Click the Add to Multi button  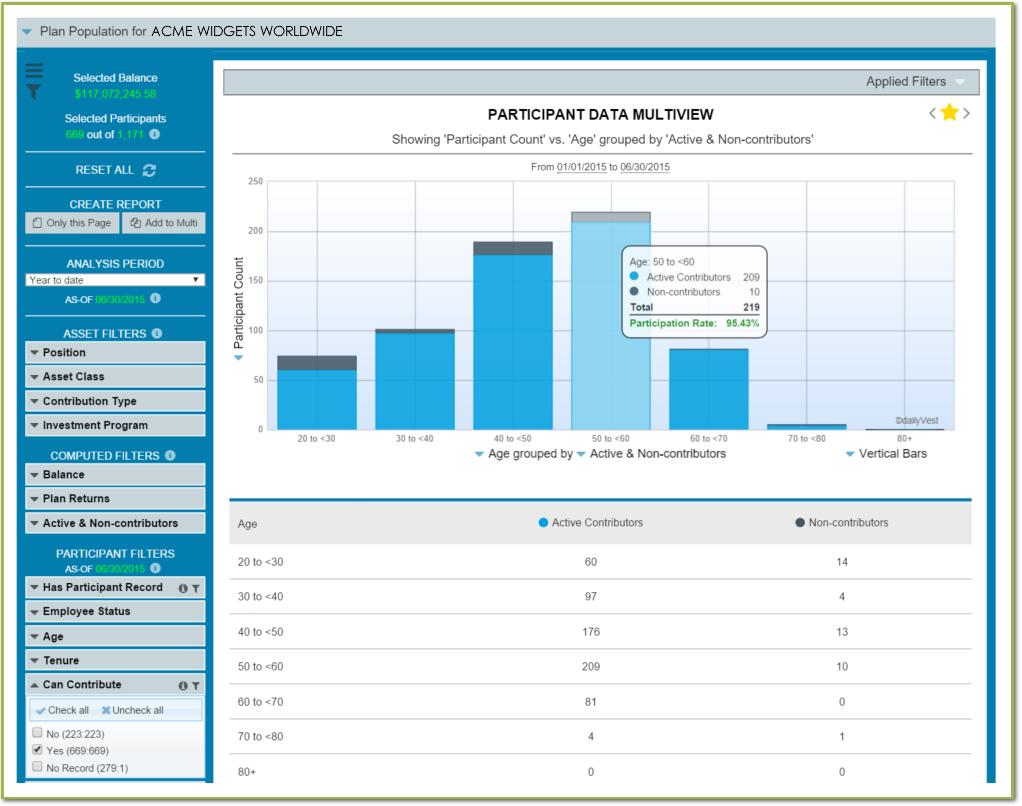click(163, 223)
